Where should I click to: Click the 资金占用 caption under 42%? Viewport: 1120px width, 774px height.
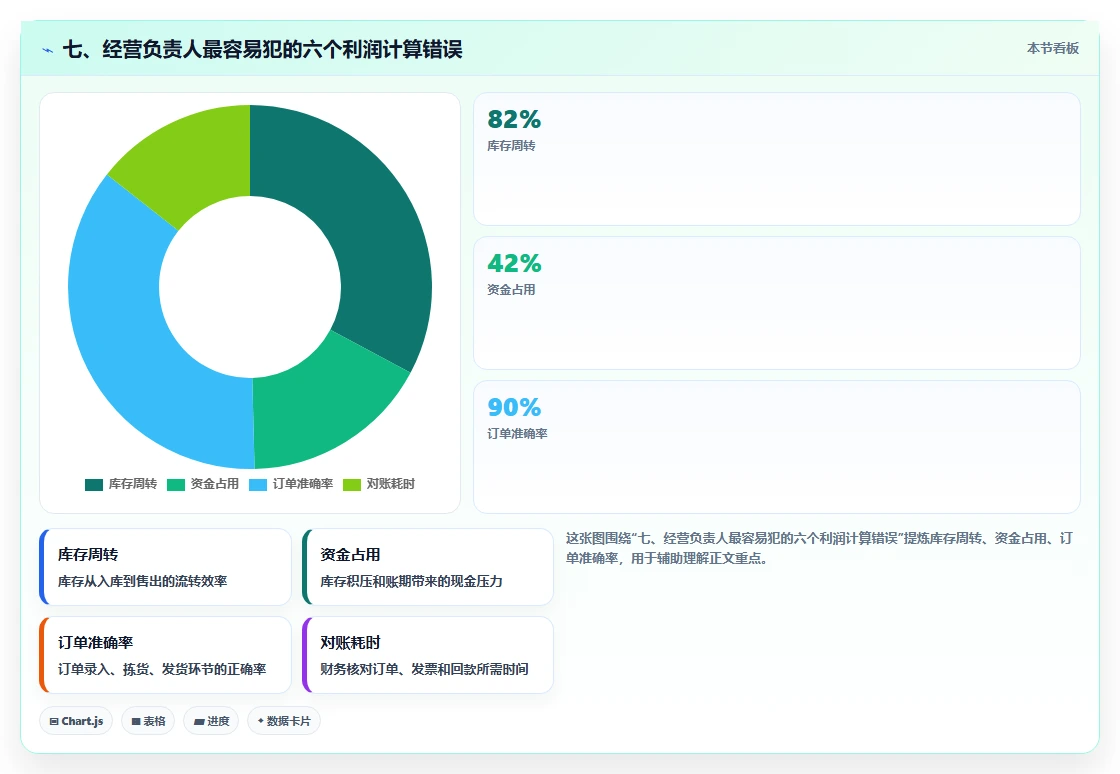tap(511, 290)
